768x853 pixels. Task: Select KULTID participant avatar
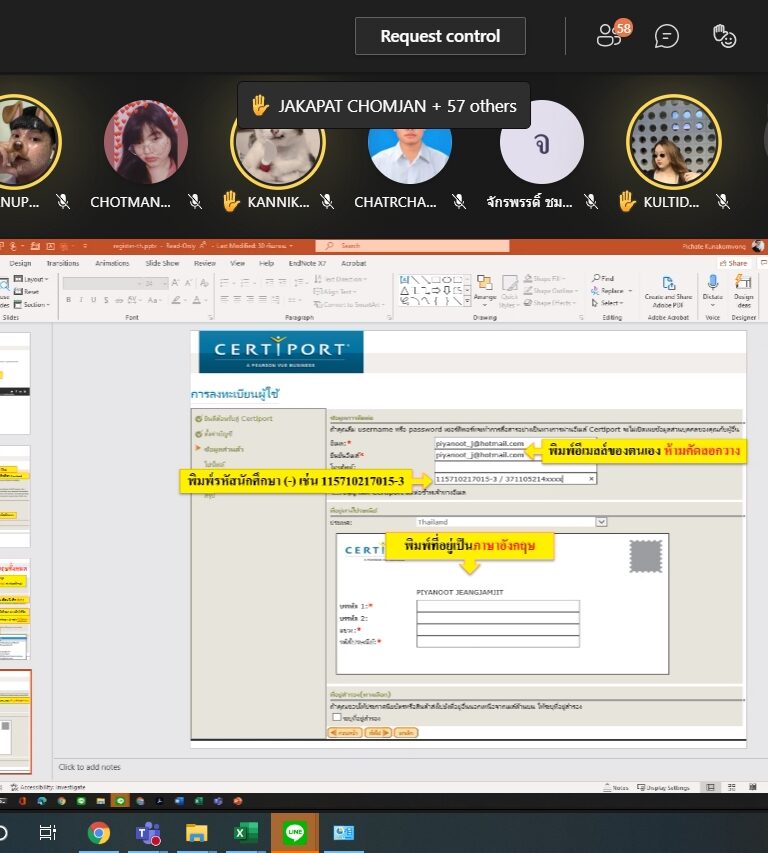tap(673, 142)
